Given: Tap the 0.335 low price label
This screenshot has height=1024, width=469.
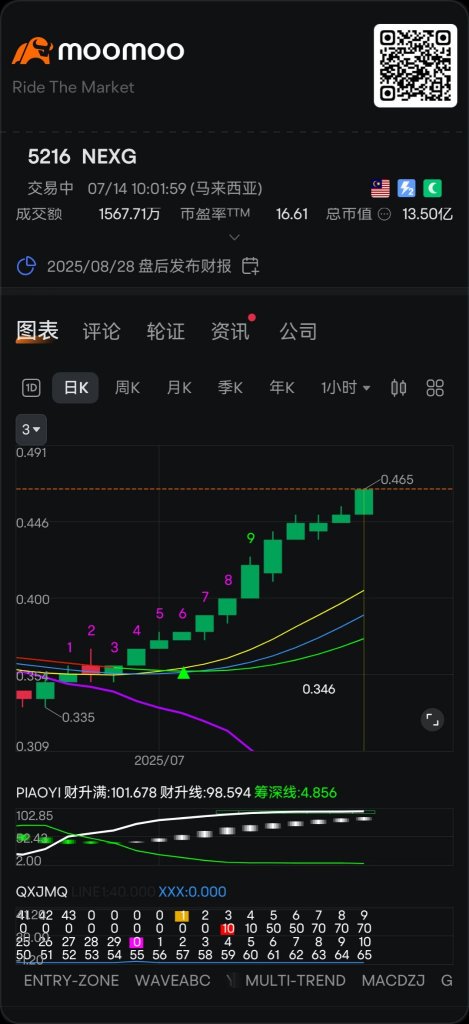Looking at the screenshot, I should (78, 717).
